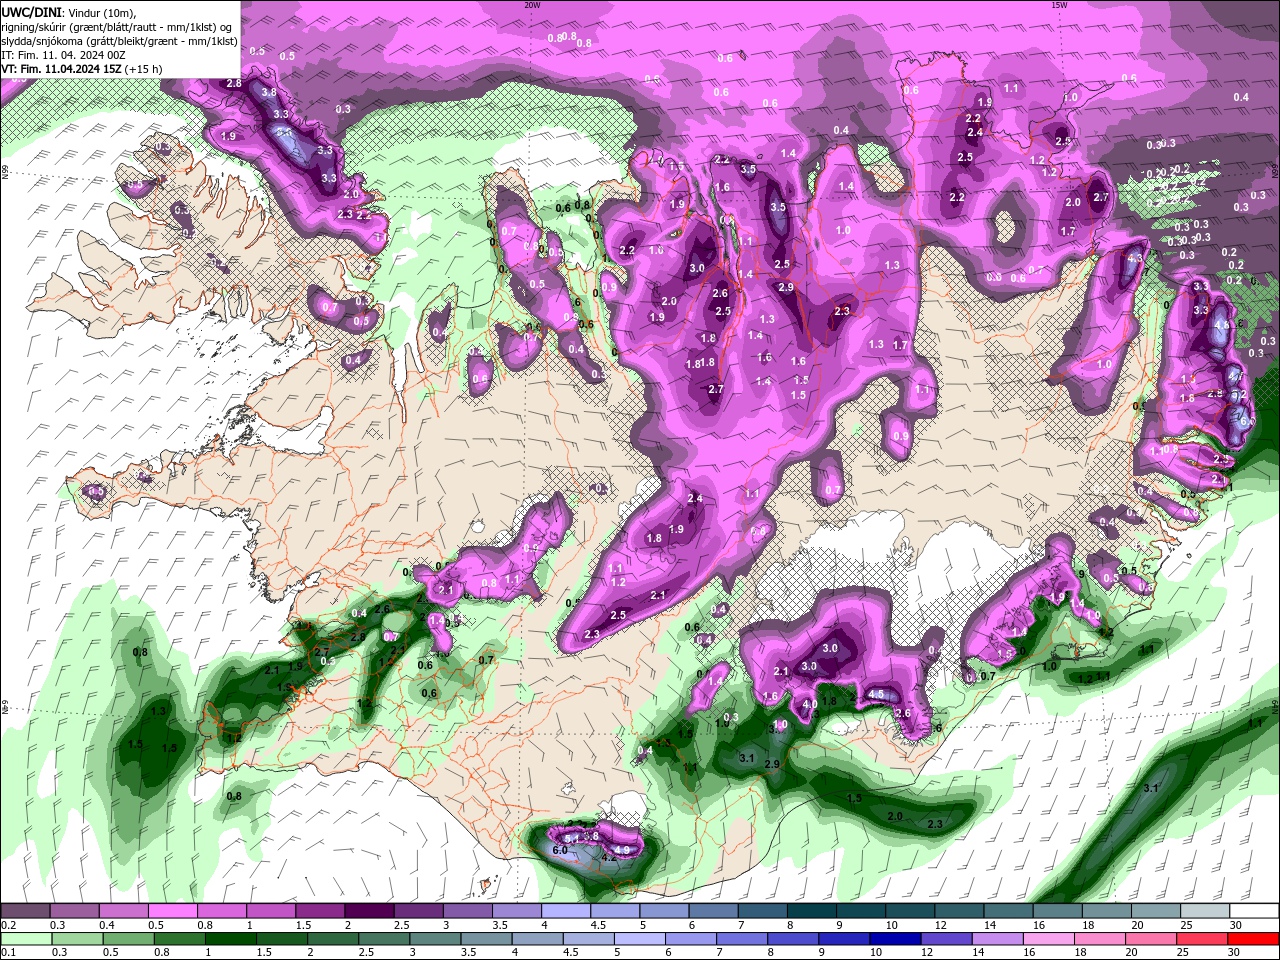Click the '4.2' value on the southern glacier

point(608,858)
